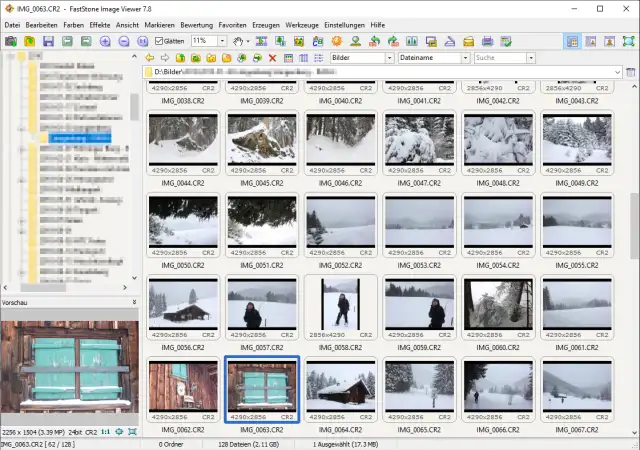The height and width of the screenshot is (450, 640).
Task: Click the print icon in toolbar
Action: pos(487,41)
